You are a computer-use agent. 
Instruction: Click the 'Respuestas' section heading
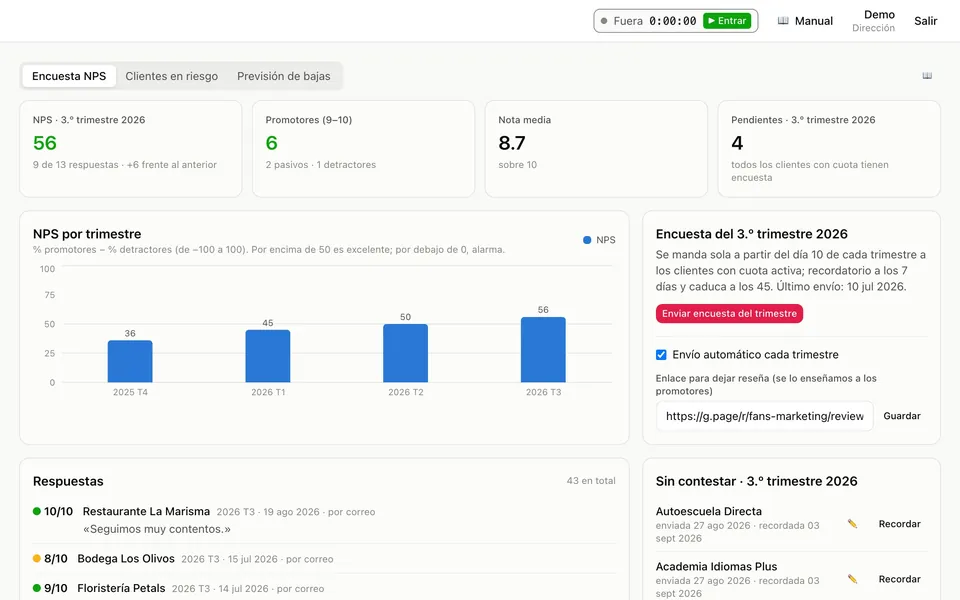68,481
